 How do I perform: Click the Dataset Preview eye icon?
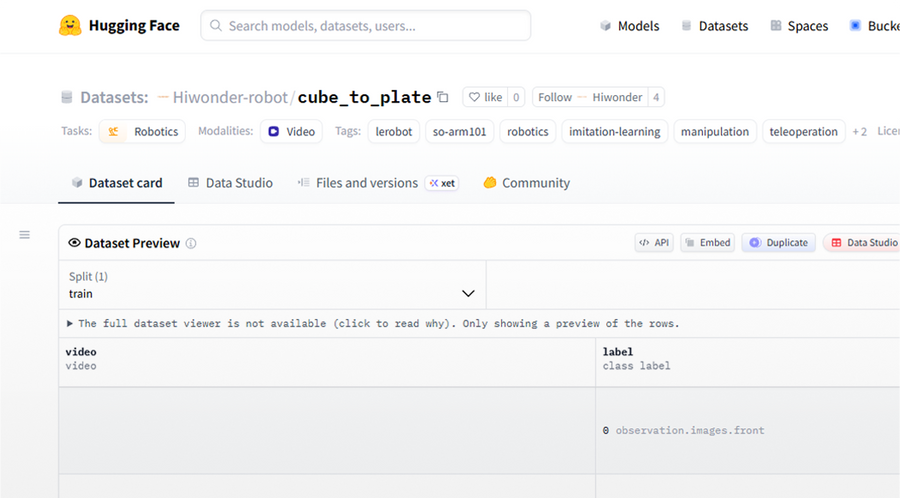click(x=74, y=243)
